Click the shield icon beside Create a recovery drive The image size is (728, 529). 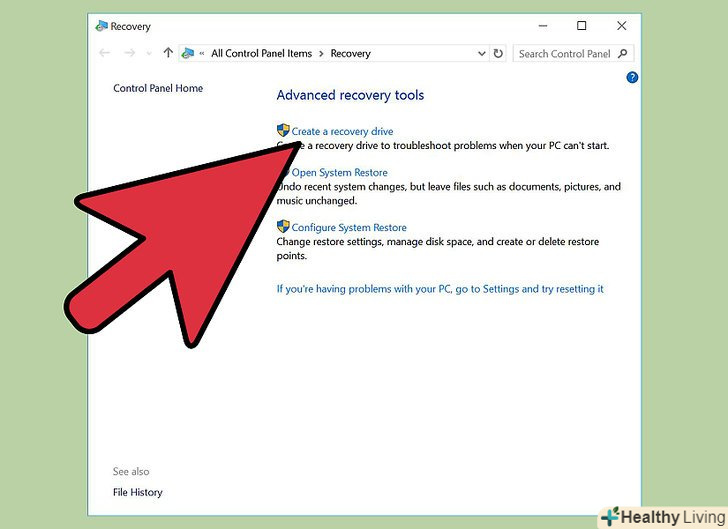pyautogui.click(x=283, y=130)
